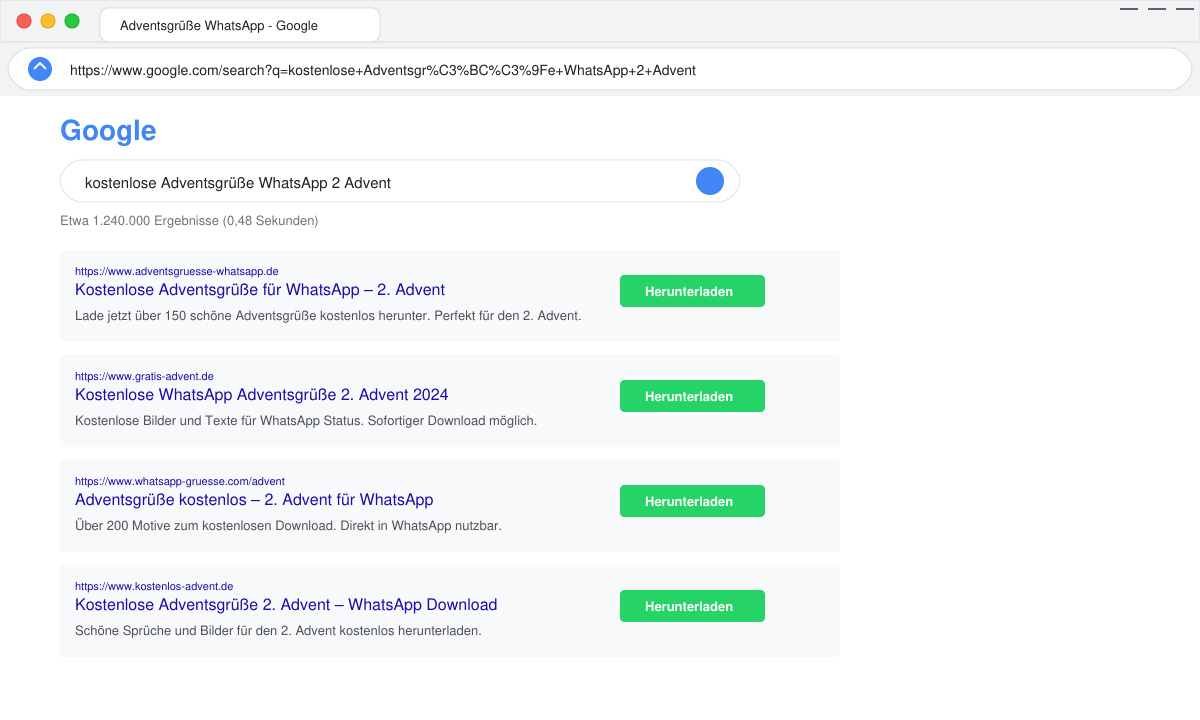
Task: Click the https://www.adventsgruesse-whatsapp.de URL text
Action: [x=176, y=271]
